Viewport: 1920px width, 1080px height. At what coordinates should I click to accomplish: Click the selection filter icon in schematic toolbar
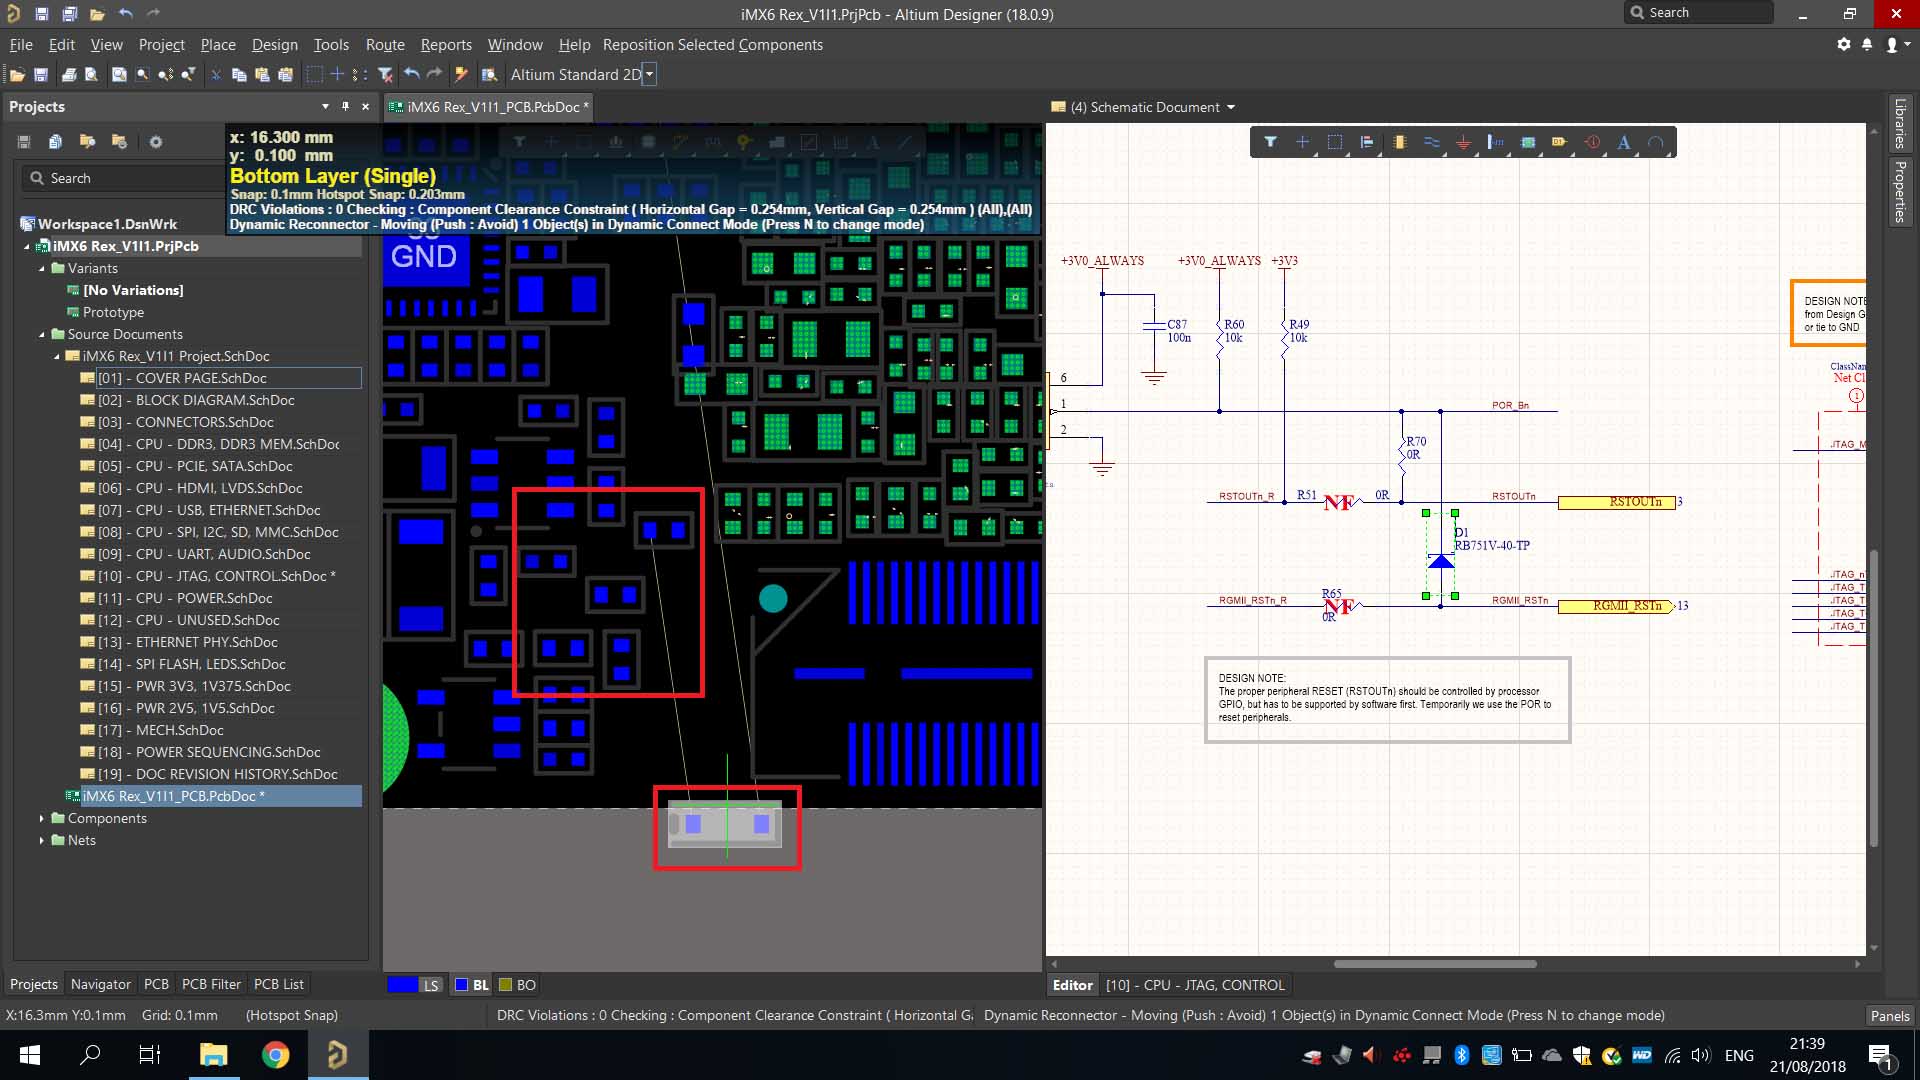pos(1270,142)
